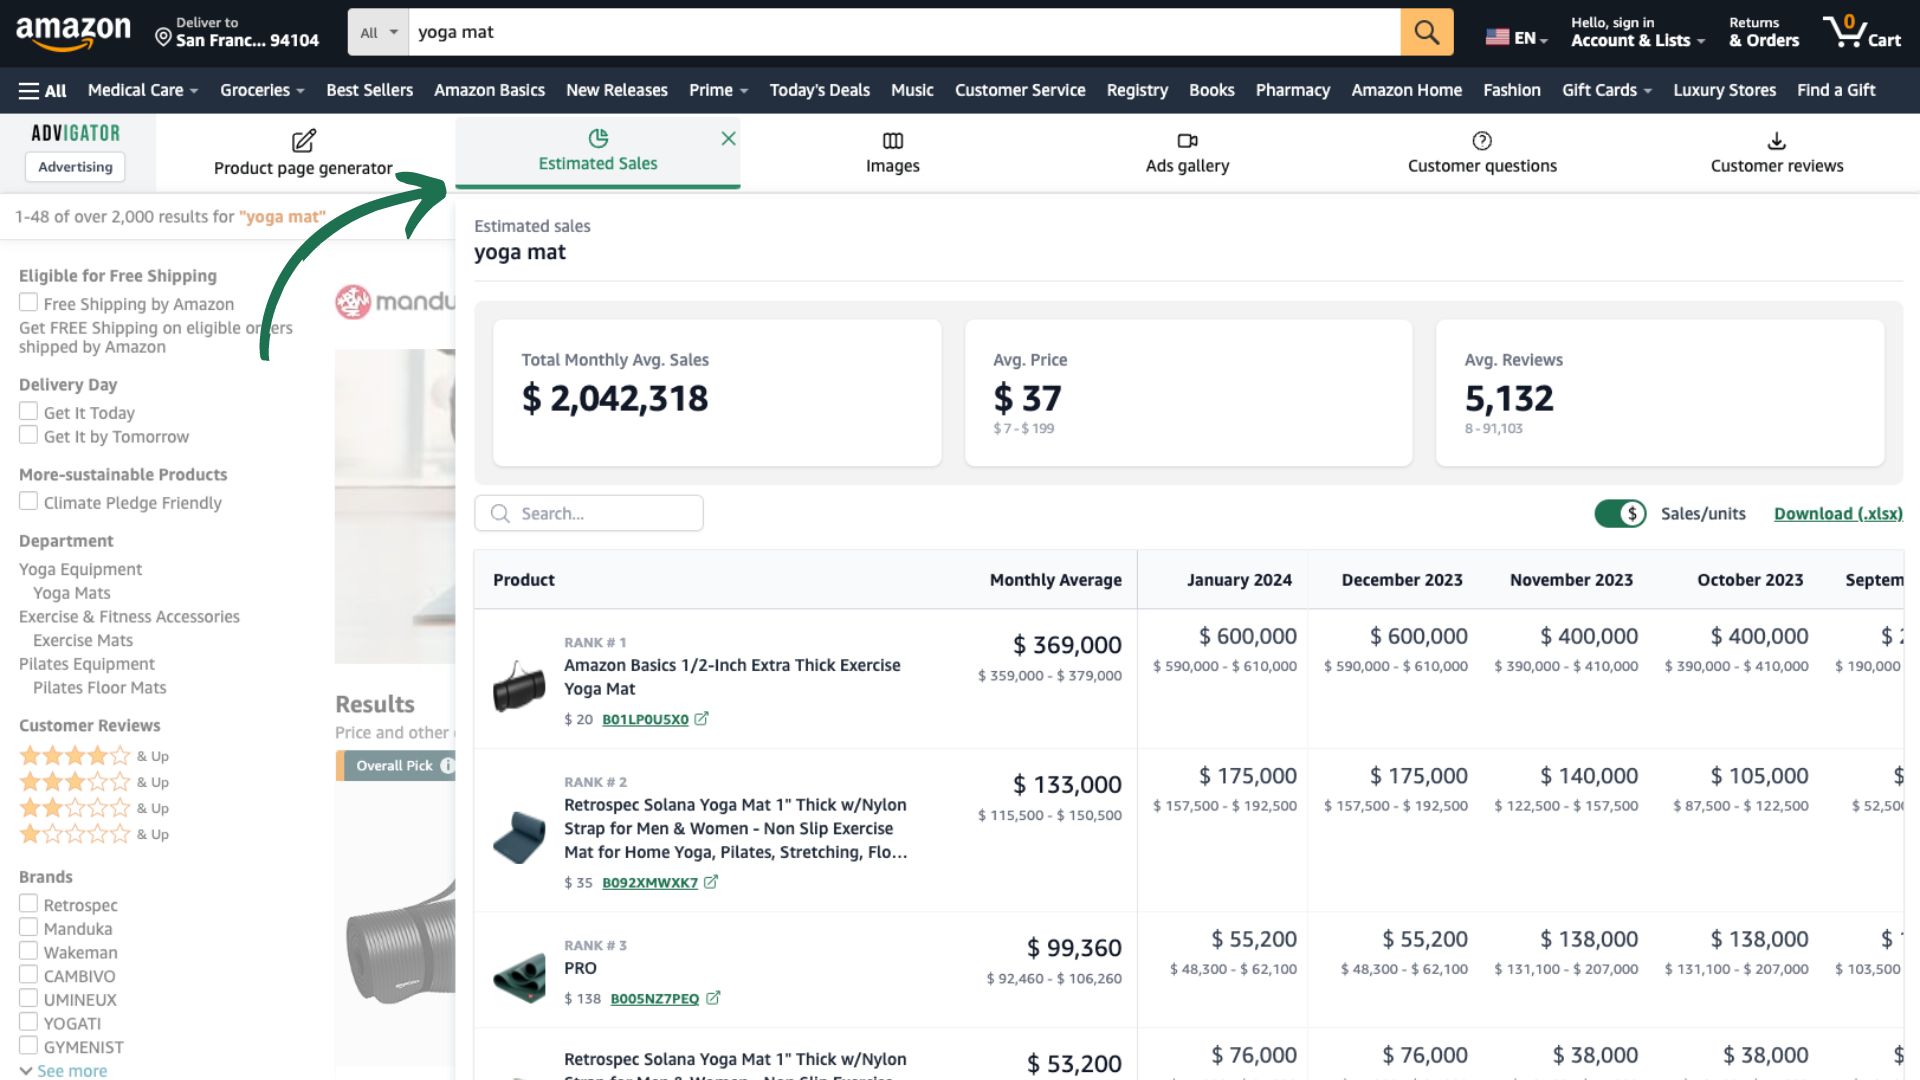Click the Monthly Average column header

1055,580
